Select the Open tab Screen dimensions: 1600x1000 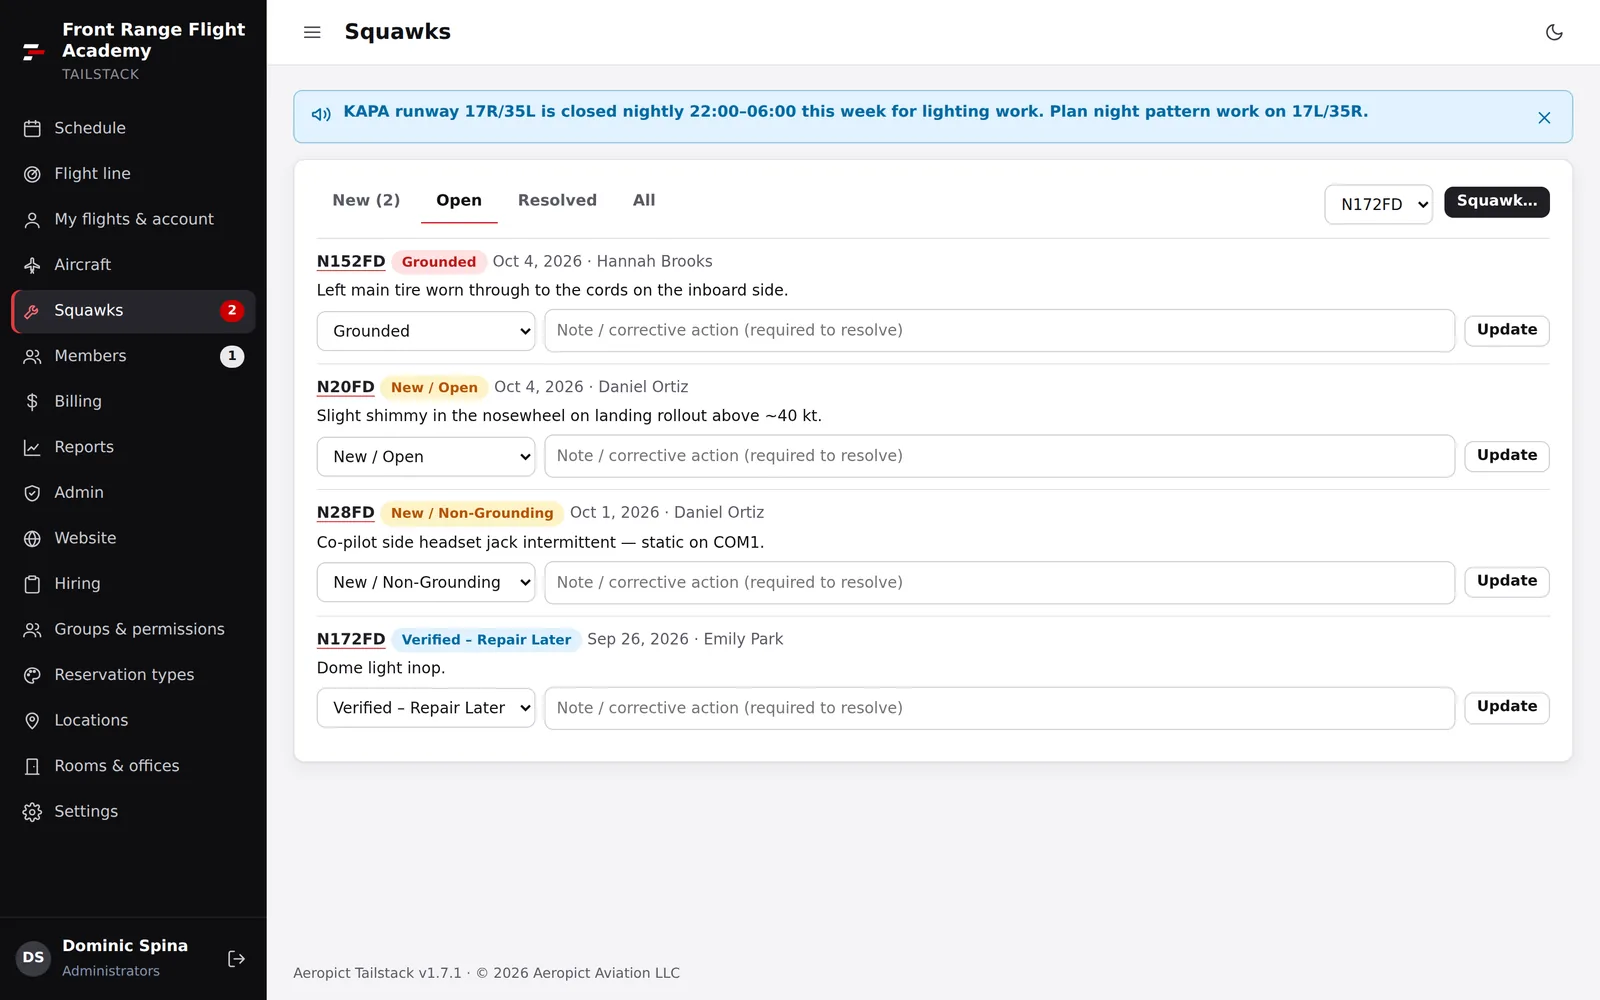459,200
